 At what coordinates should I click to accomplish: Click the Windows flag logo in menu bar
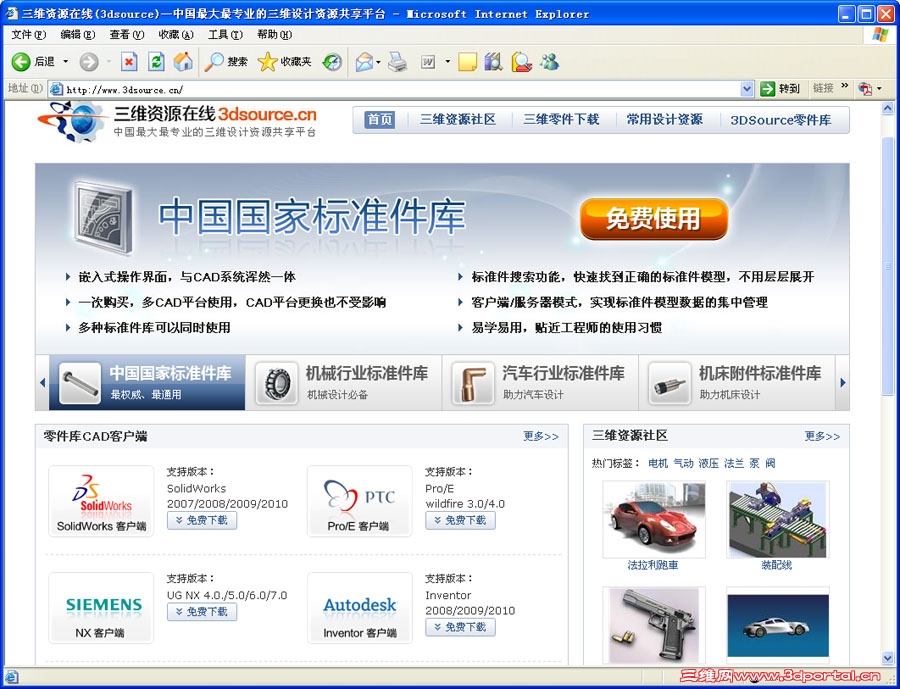click(880, 34)
